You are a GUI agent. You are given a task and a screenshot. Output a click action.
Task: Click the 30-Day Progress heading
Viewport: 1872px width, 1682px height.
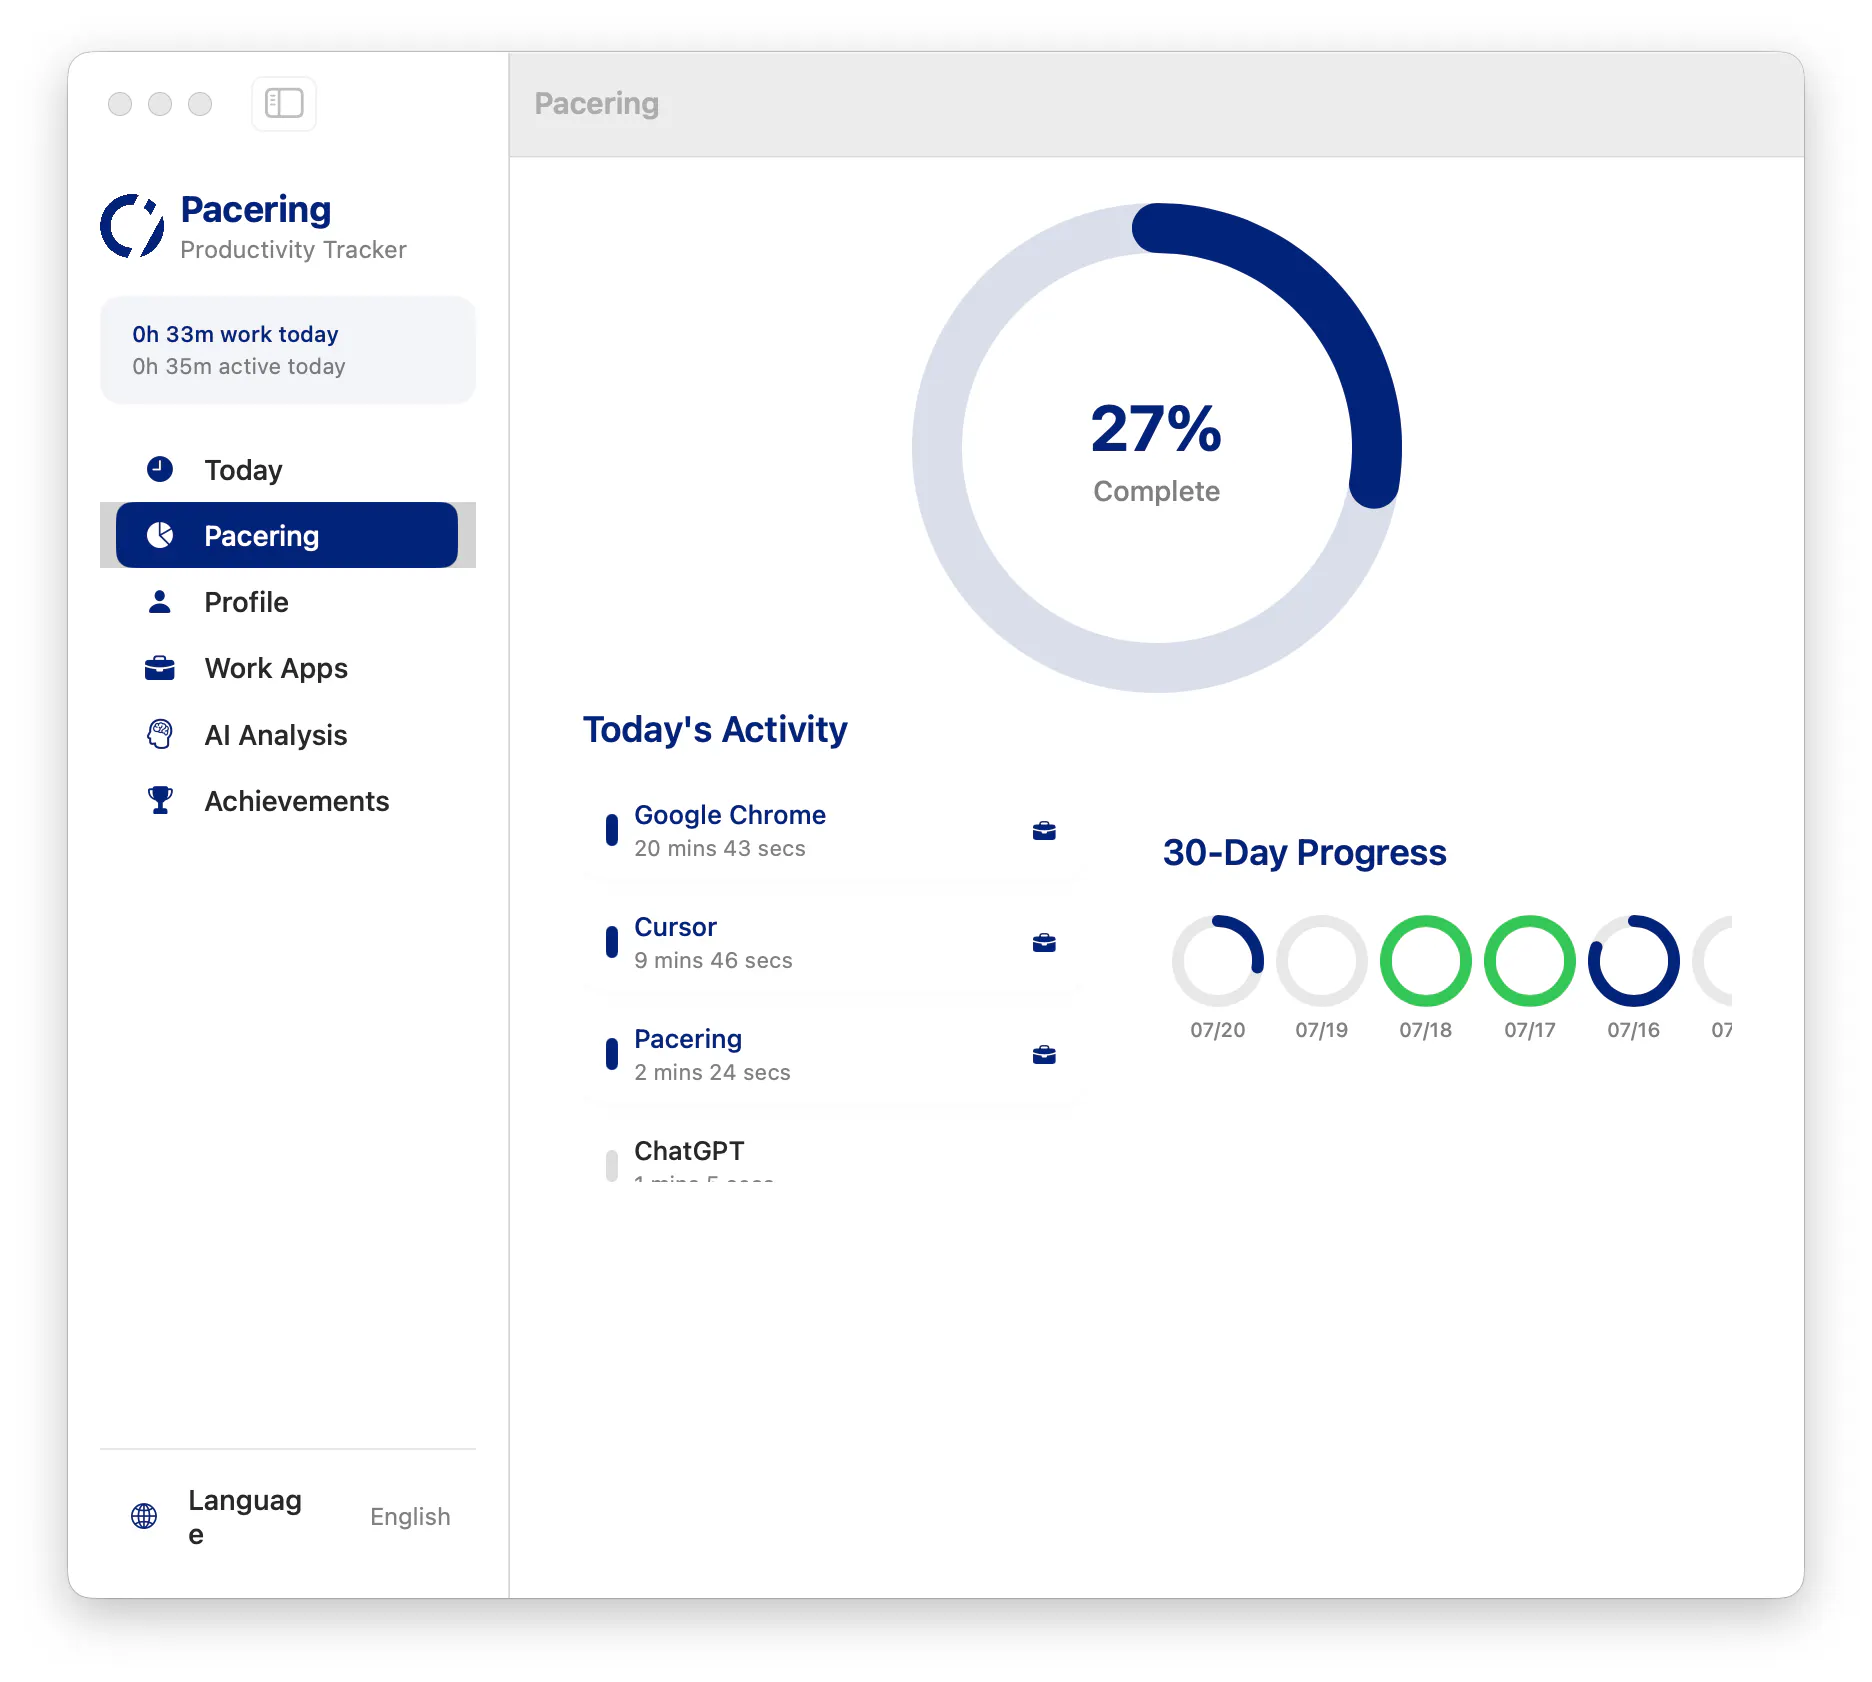[1304, 852]
